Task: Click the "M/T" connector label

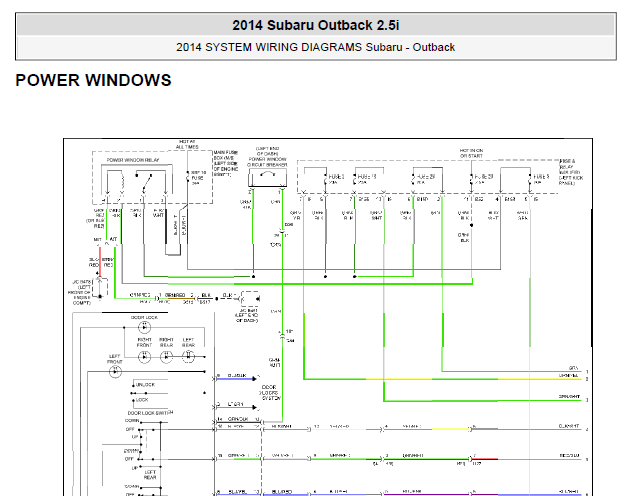Action: point(98,240)
